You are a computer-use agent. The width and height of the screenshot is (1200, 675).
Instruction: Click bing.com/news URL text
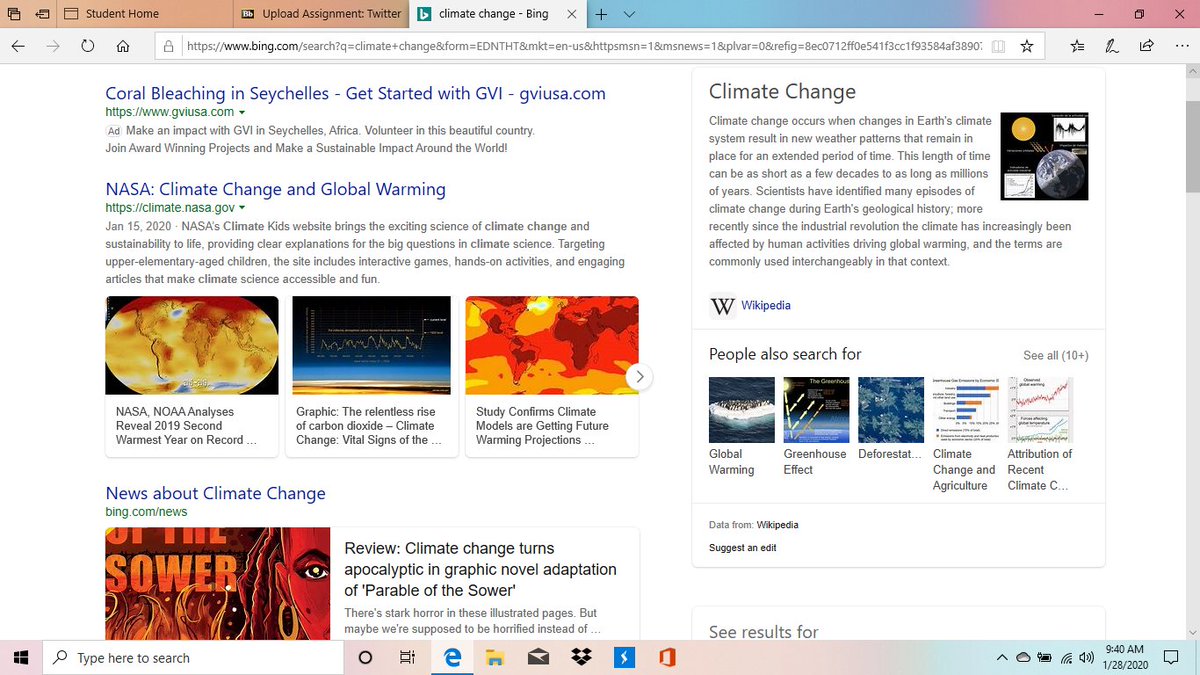tap(146, 512)
